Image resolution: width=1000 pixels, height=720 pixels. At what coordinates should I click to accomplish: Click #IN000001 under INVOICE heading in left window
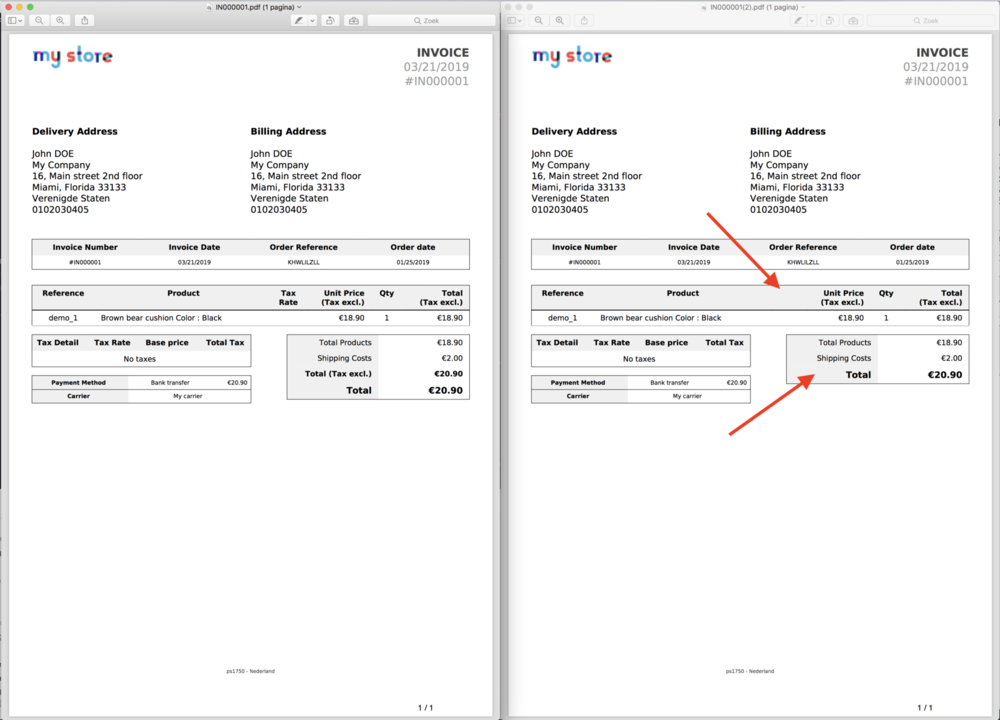(437, 82)
